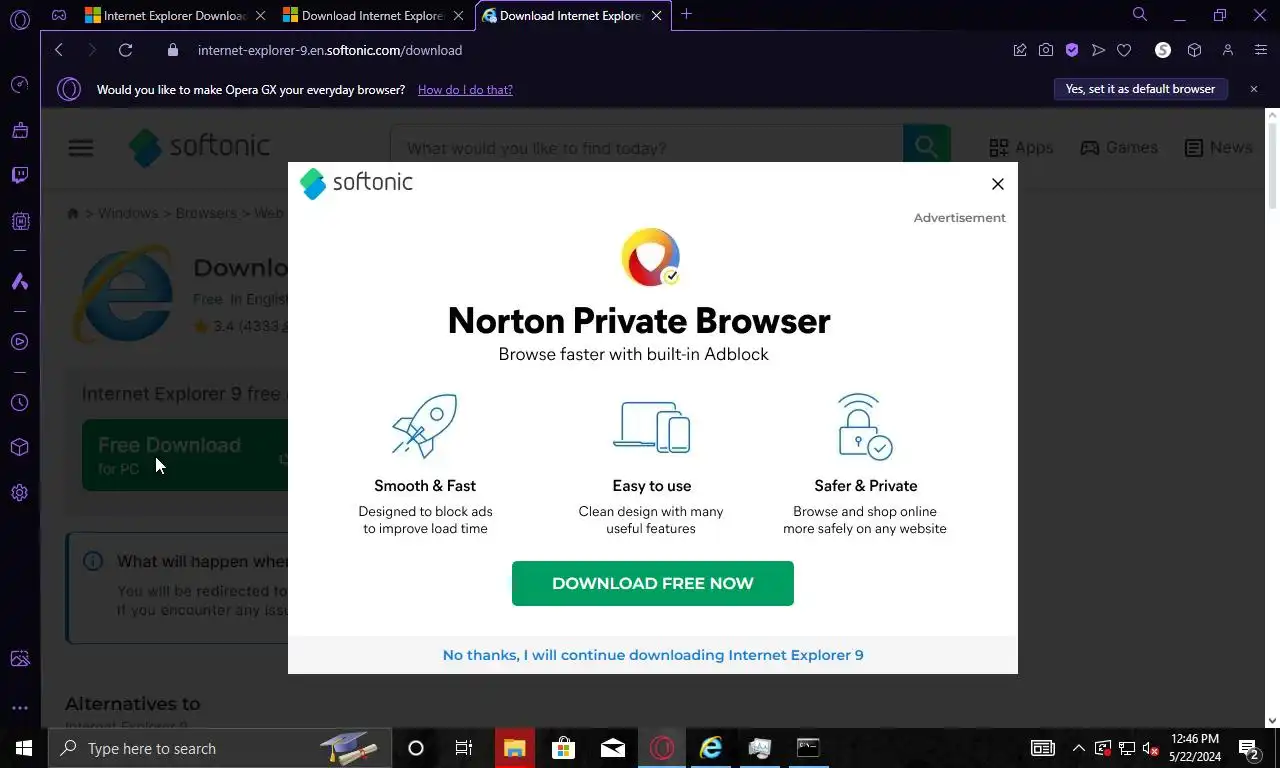Open Internet Explorer from the taskbar
1280x768 pixels.
(x=711, y=748)
